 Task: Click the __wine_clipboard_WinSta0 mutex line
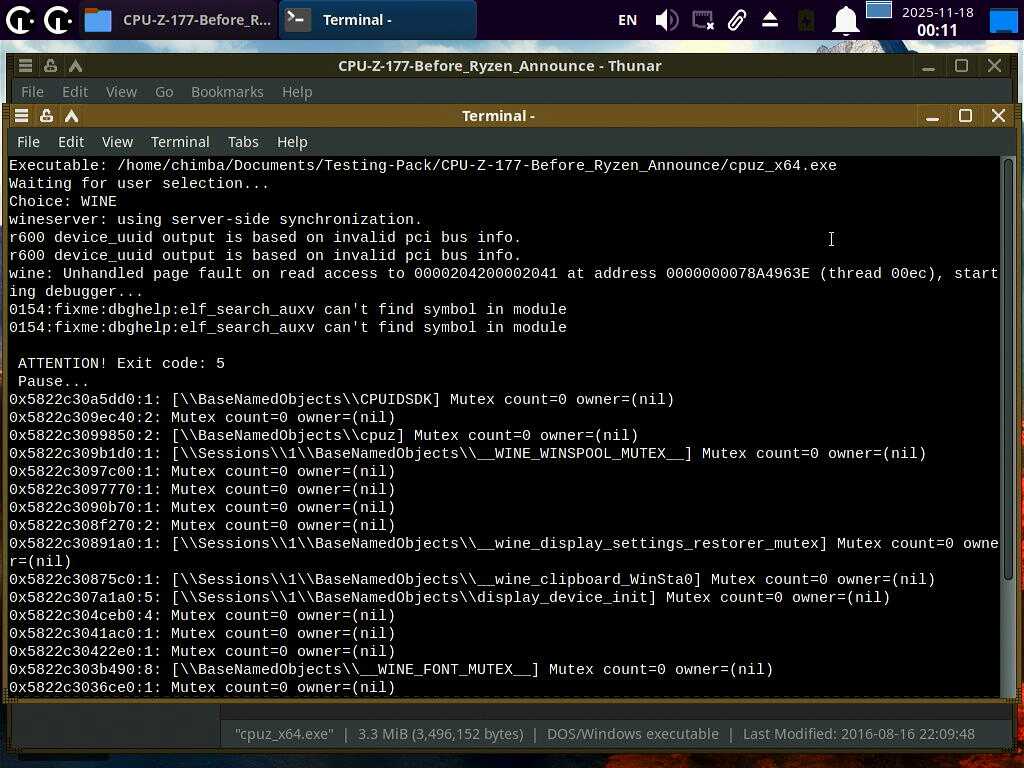click(472, 579)
